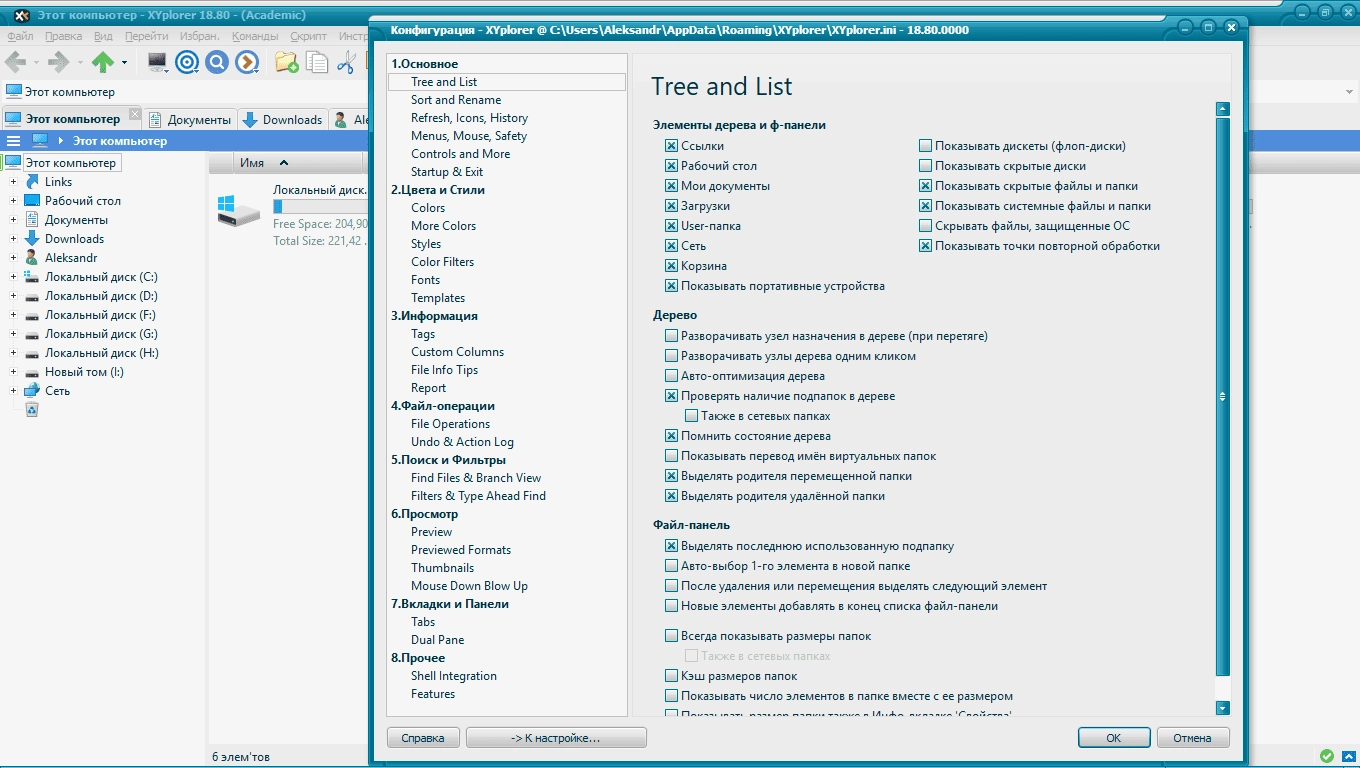Screen dimensions: 1360x768
Task: Open the Команды menu
Action: (x=255, y=36)
